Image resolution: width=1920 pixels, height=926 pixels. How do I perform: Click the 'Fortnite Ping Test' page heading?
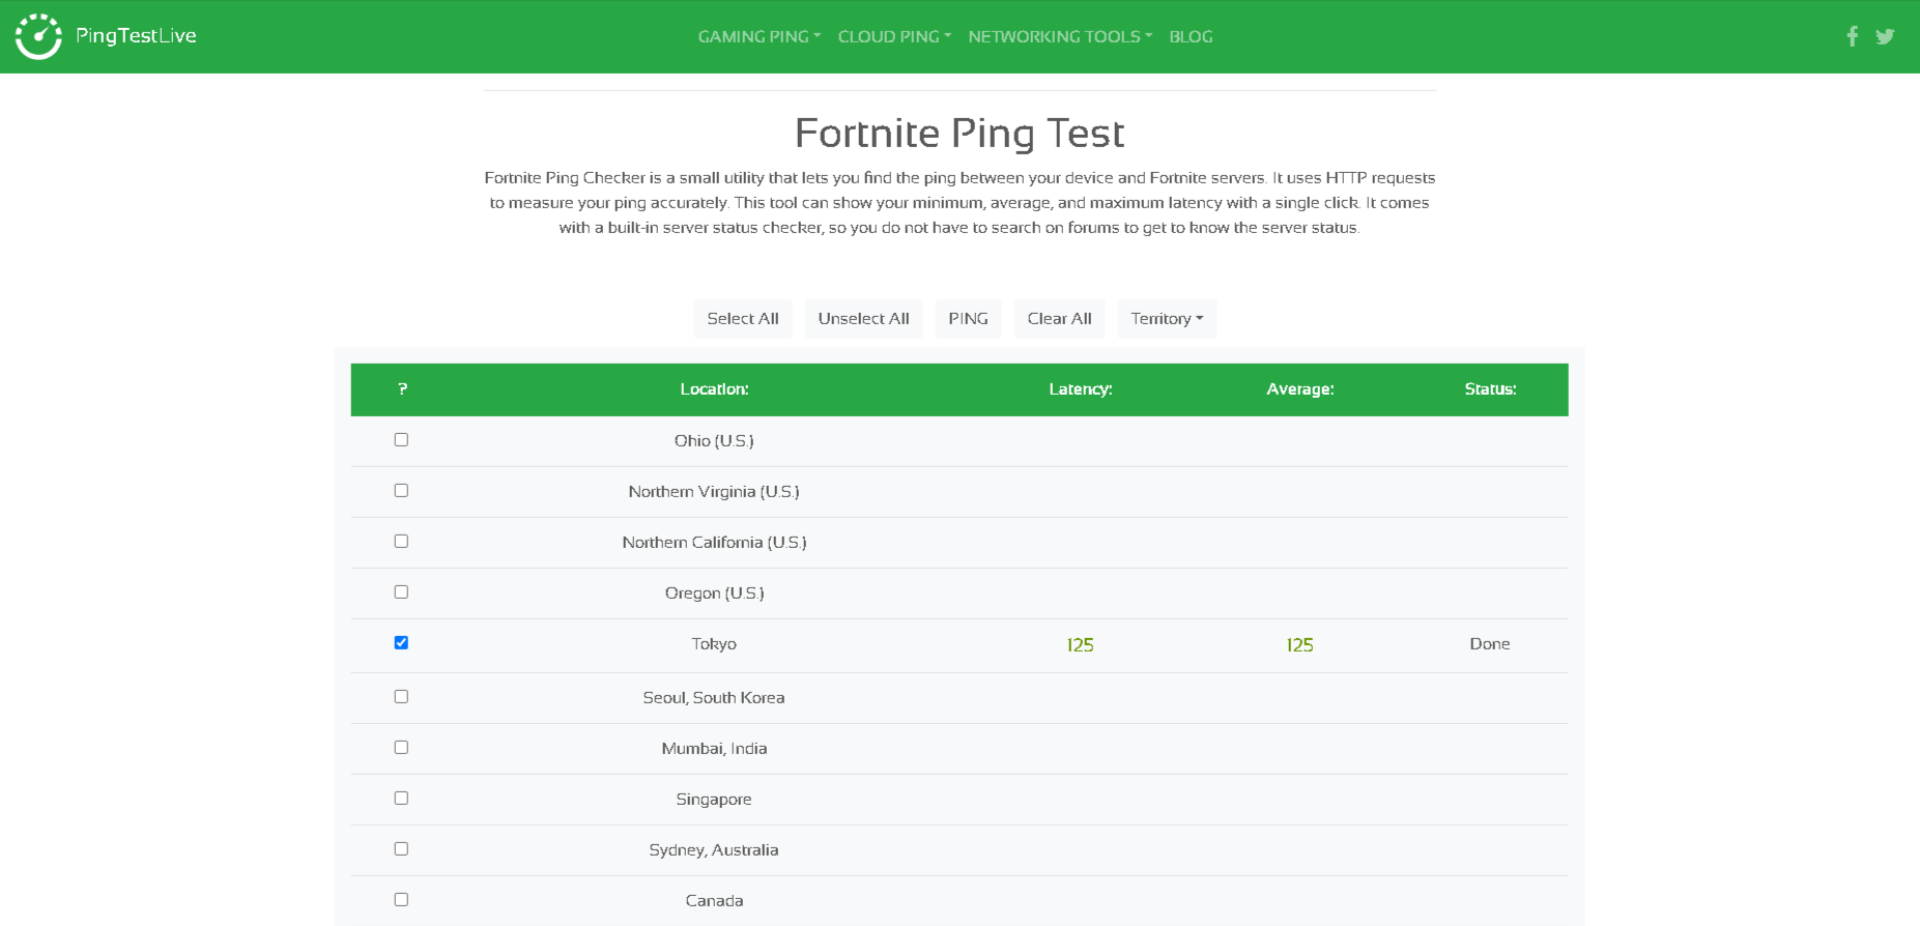(960, 133)
